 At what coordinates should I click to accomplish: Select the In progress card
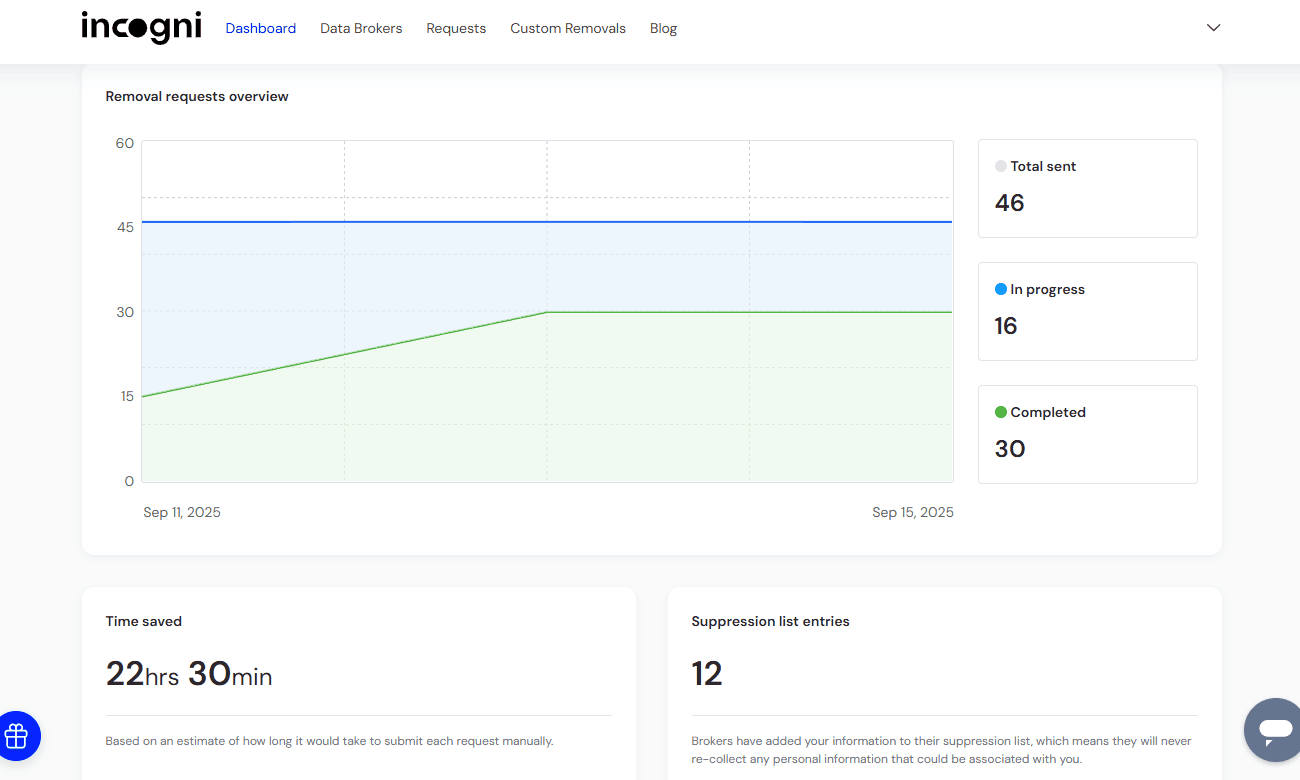tap(1088, 311)
